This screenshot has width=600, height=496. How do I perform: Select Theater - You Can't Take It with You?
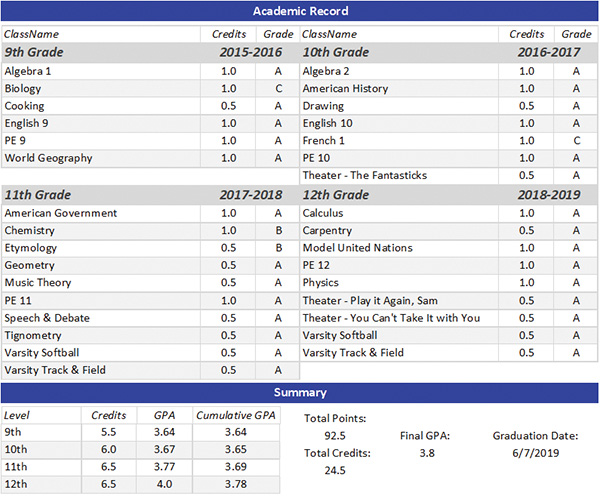[x=391, y=318]
